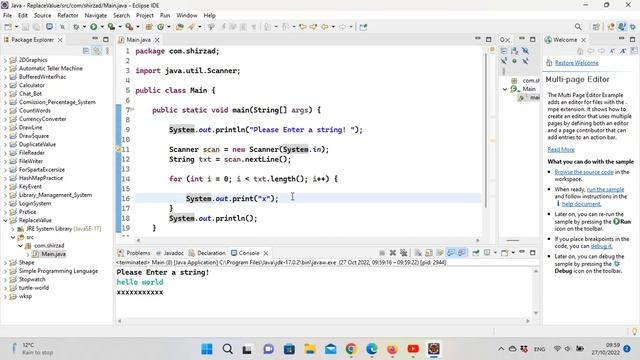The height and width of the screenshot is (360, 640).
Task: Open the Debug button dropdown arrow
Action: click(84, 27)
